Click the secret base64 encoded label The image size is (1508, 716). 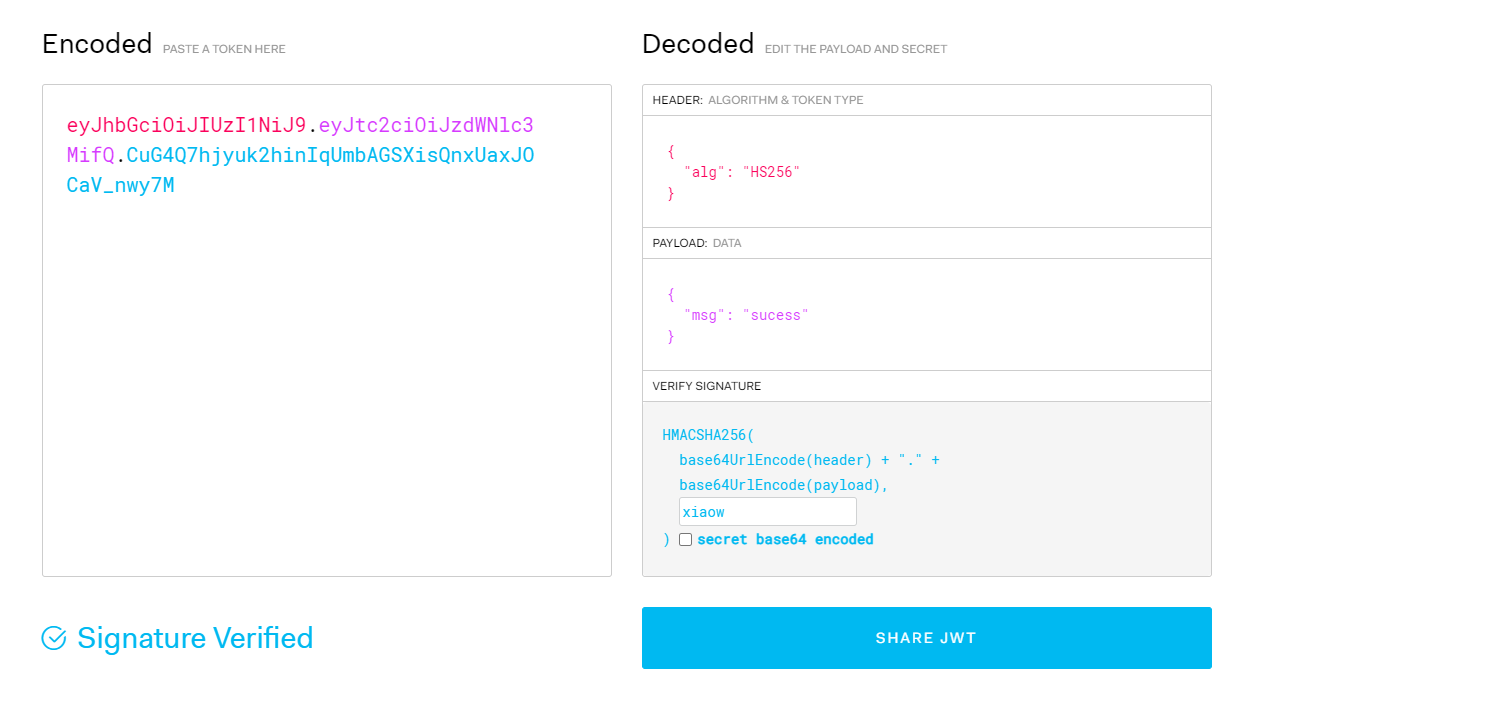coord(785,540)
